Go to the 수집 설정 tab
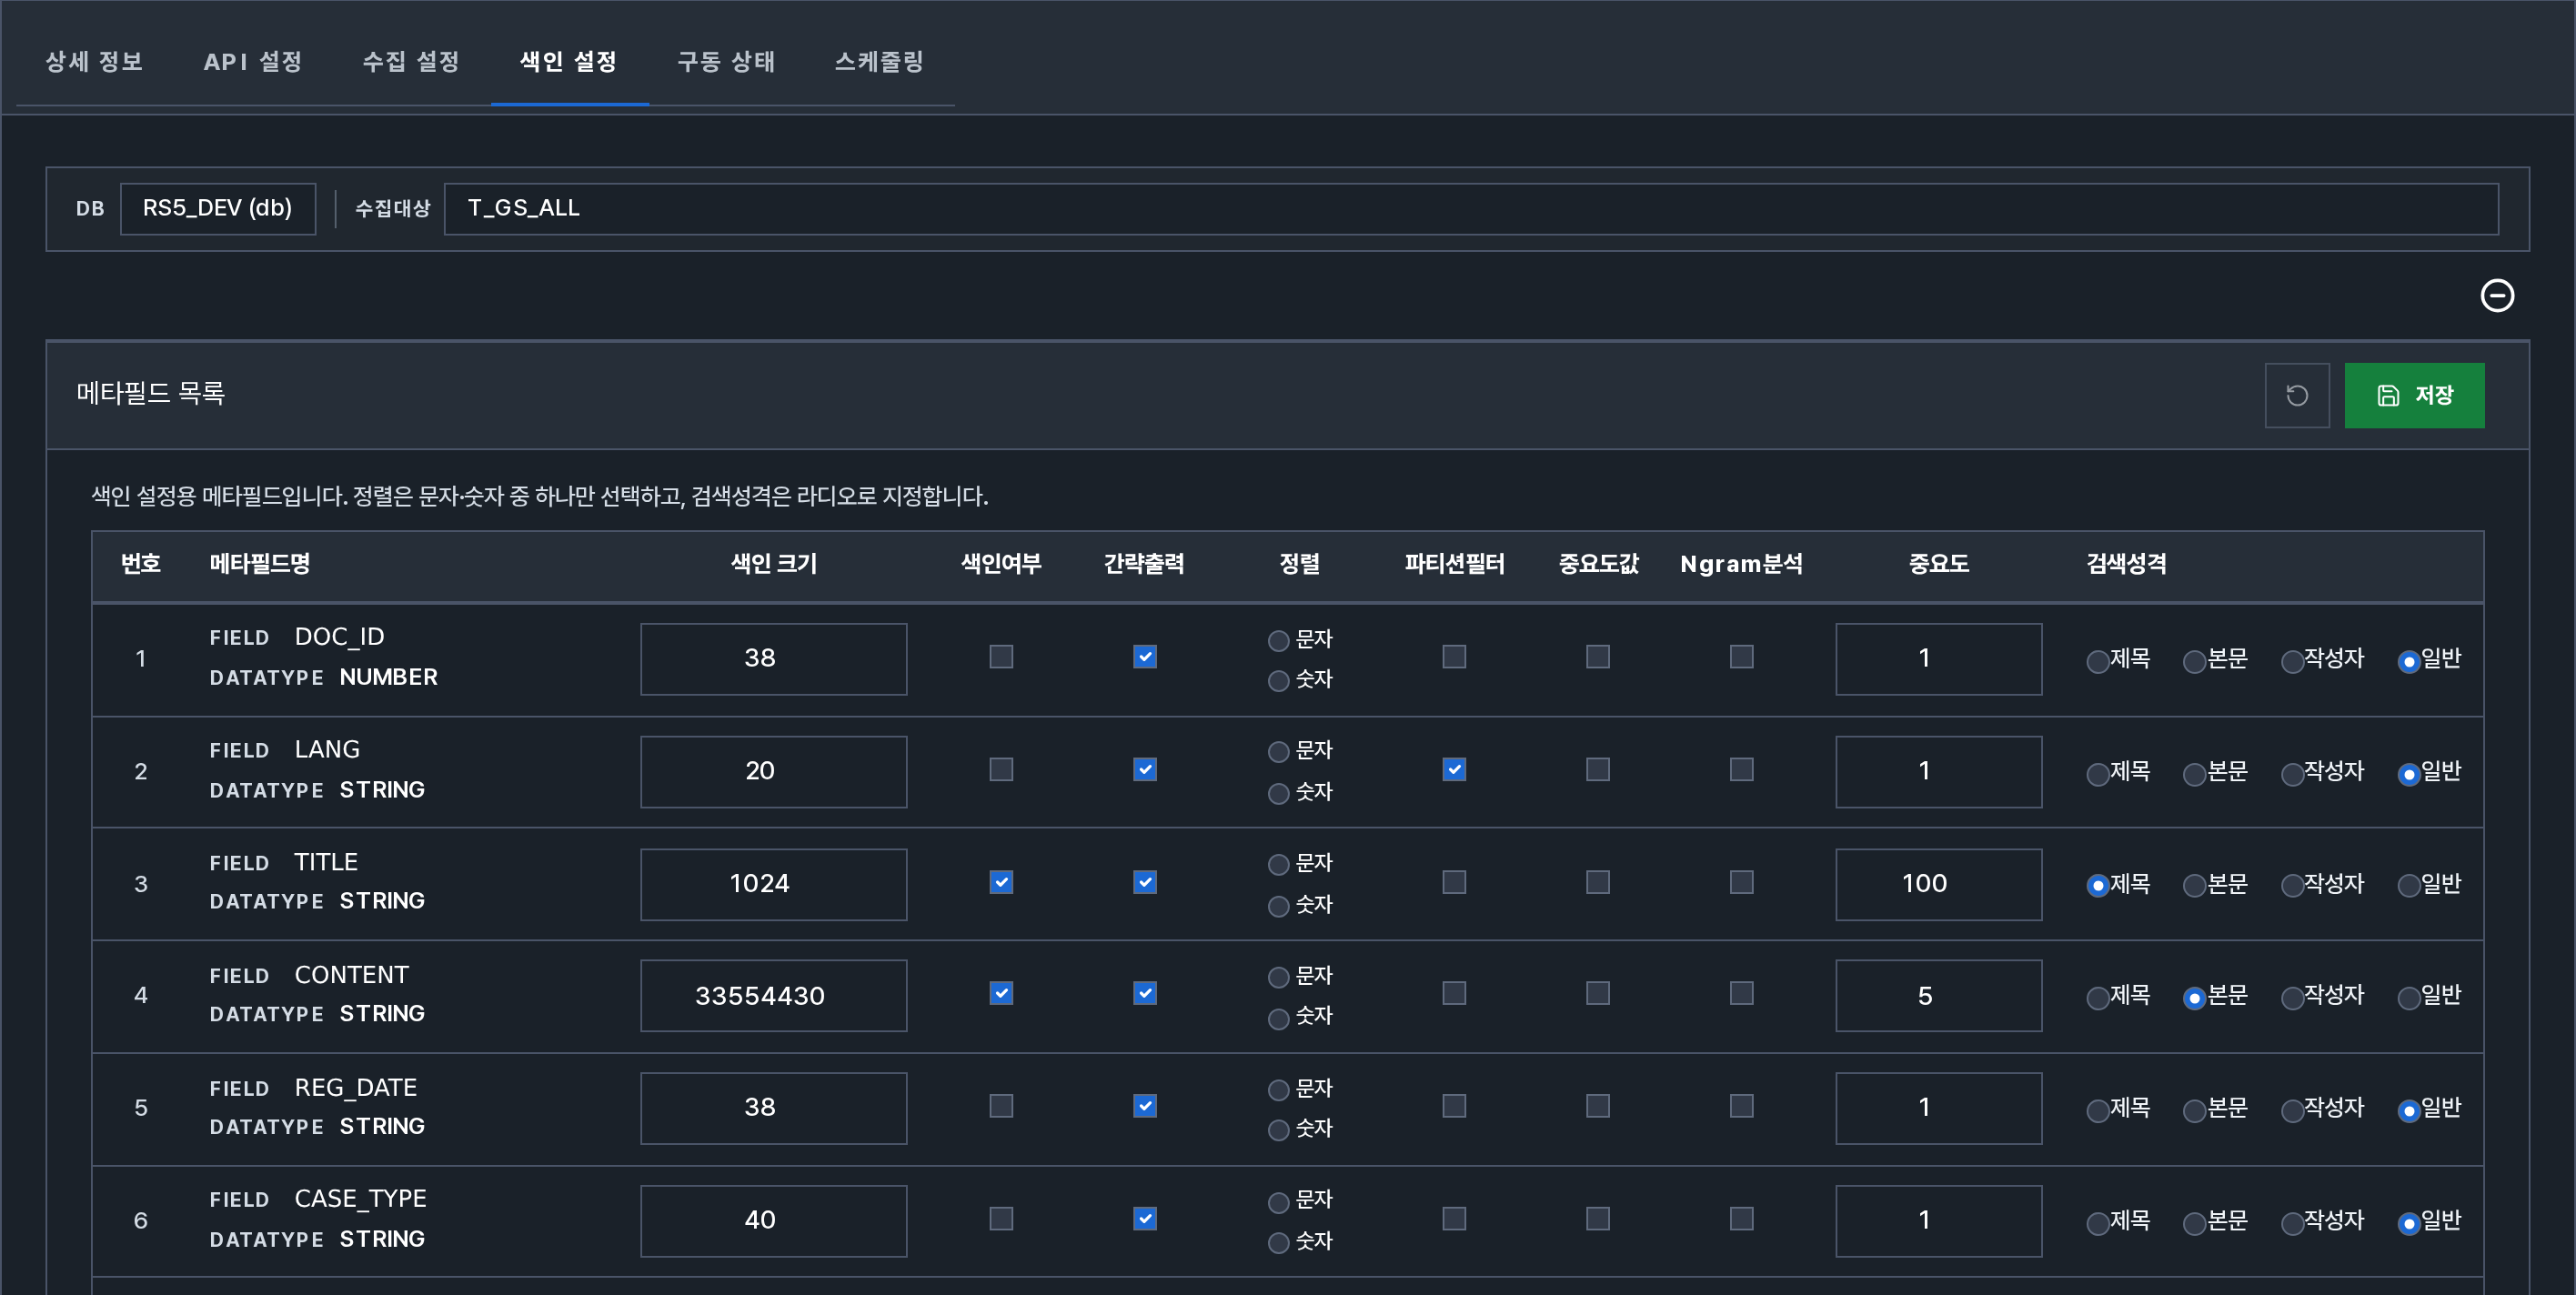2576x1295 pixels. [x=411, y=62]
